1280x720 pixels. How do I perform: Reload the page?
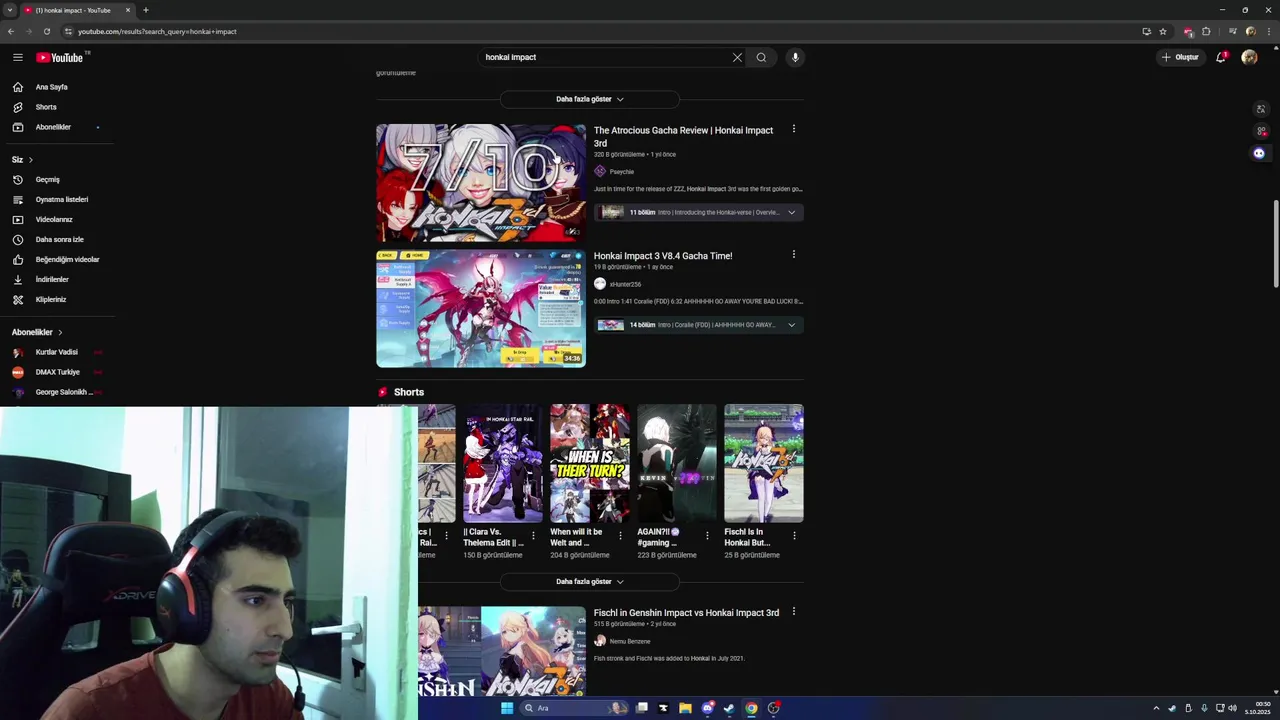click(47, 31)
